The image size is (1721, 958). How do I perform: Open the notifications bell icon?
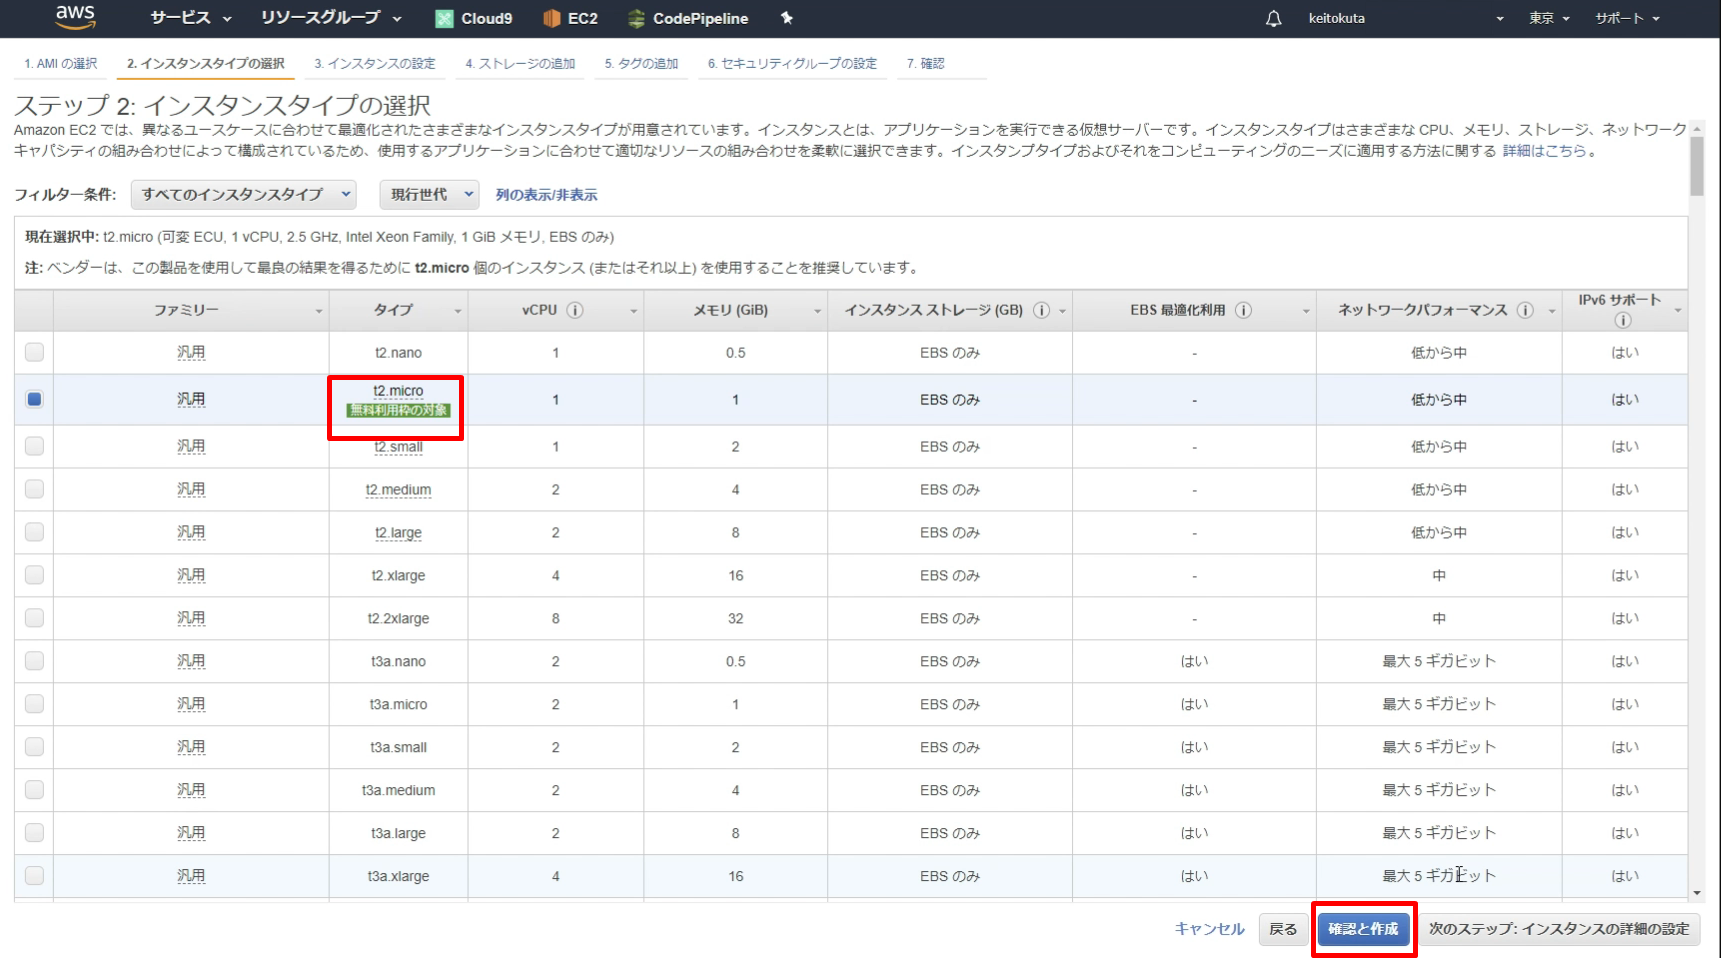1273,18
